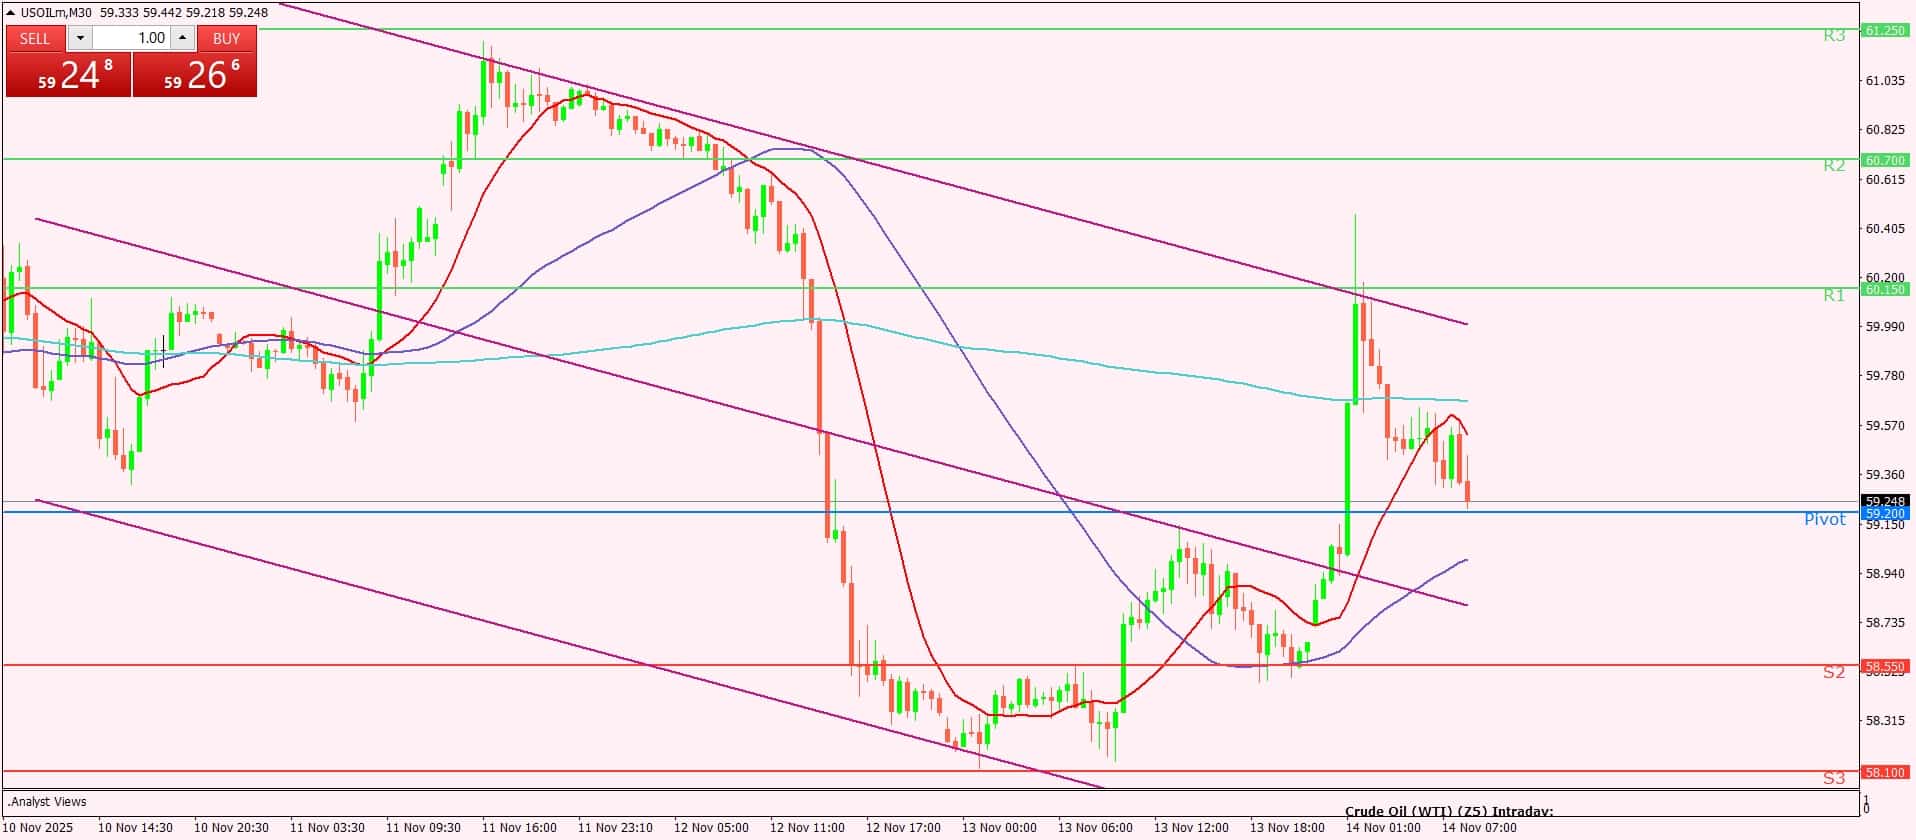The height and width of the screenshot is (840, 1916).
Task: Select the blue Pivot 59.200 label
Action: click(1885, 513)
